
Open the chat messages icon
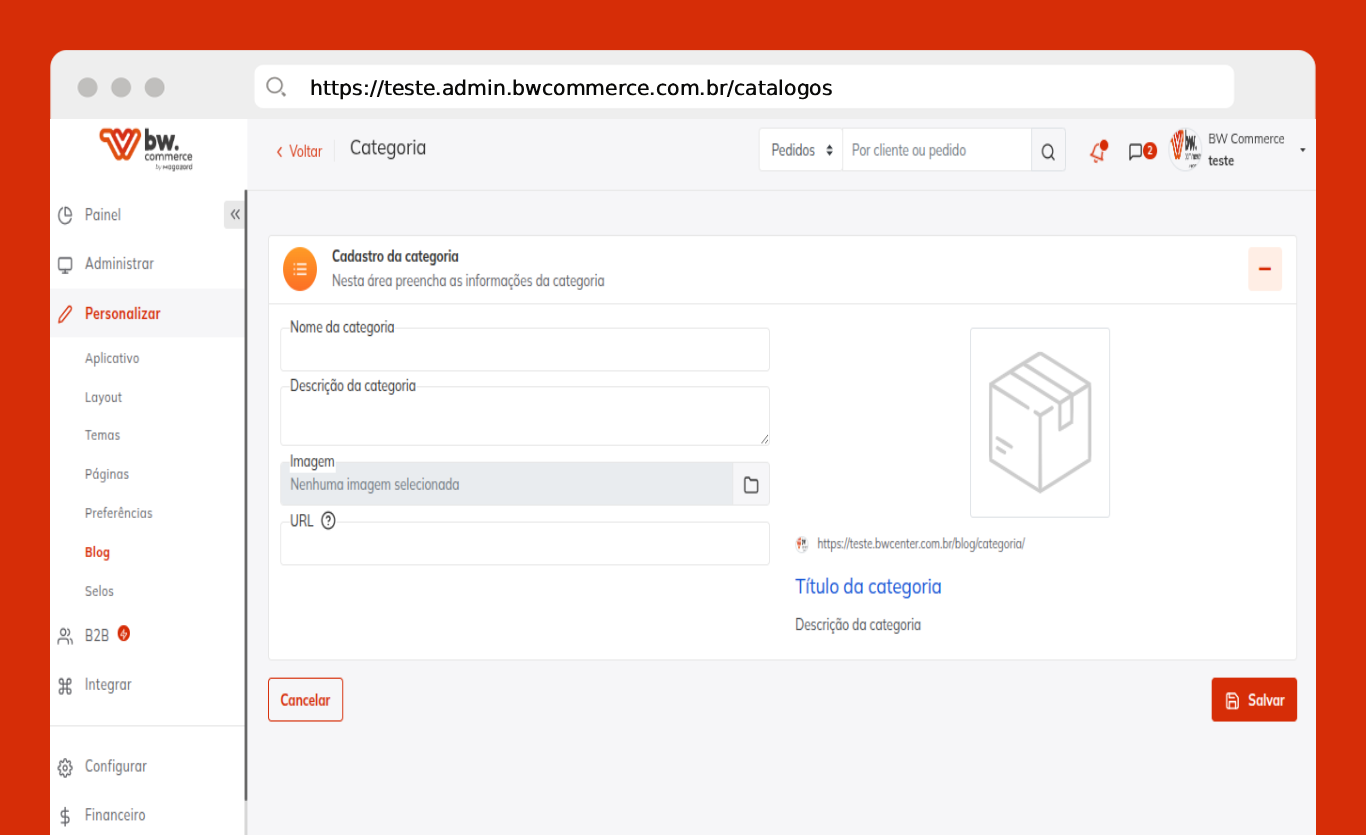(x=1136, y=152)
